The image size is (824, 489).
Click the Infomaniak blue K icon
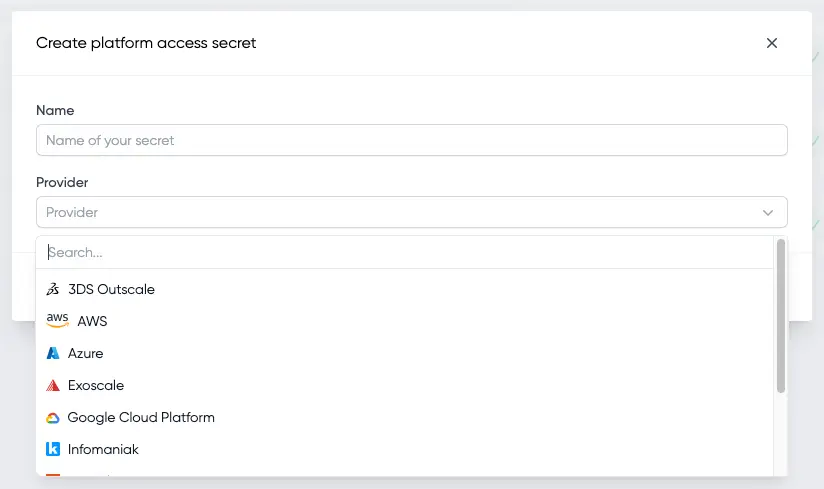point(53,449)
